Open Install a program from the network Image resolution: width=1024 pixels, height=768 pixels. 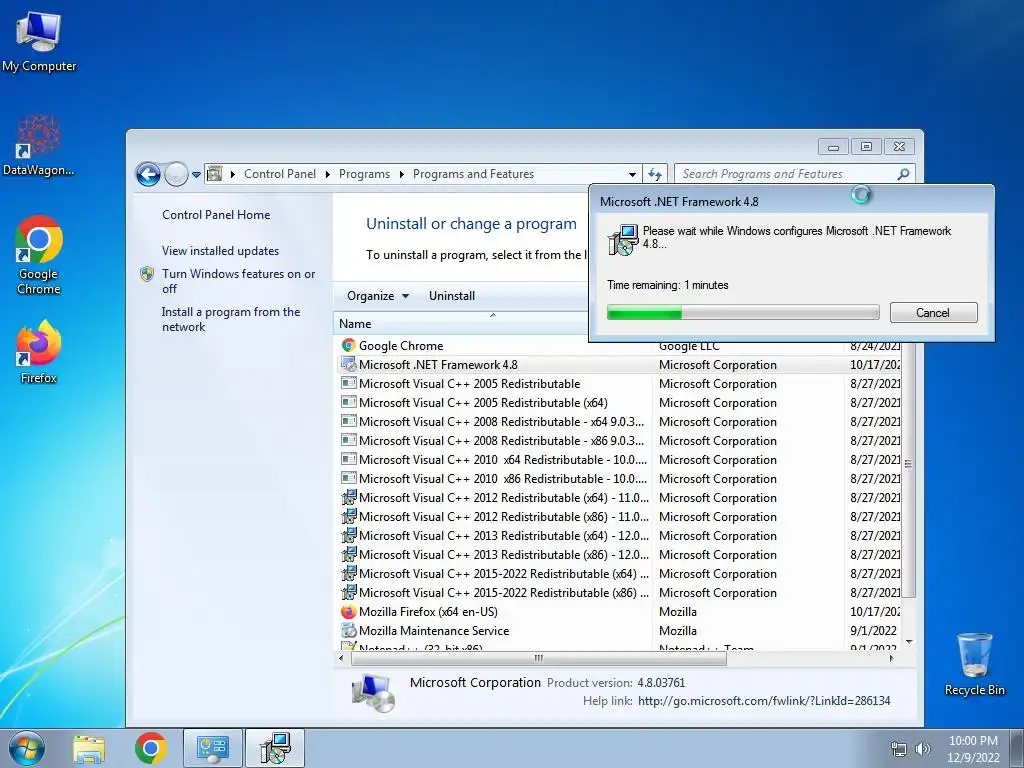231,319
